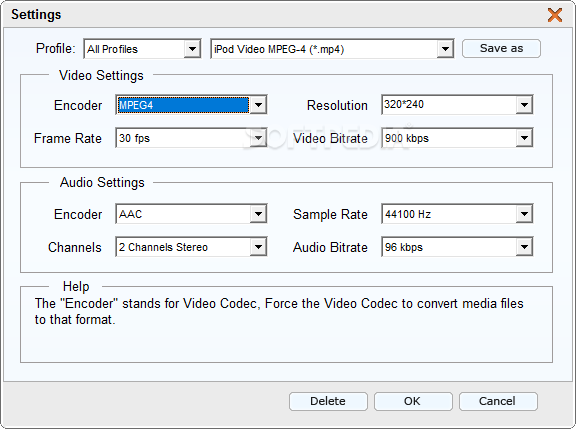The image size is (576, 429).
Task: Click the Audio Settings group label
Action: [x=102, y=183]
